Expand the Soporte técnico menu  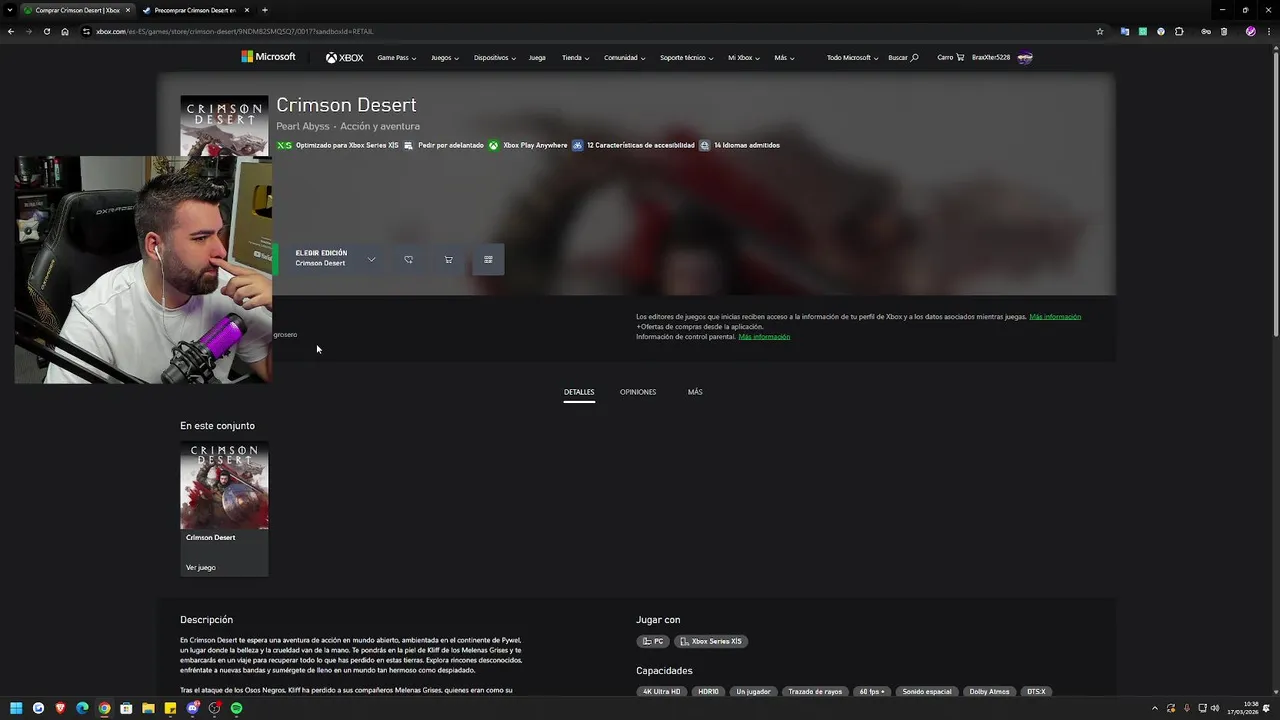coord(686,58)
